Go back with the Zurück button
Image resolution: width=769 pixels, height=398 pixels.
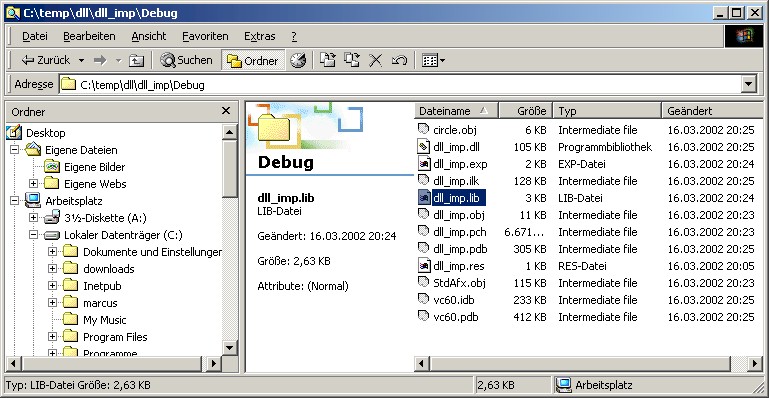coord(46,60)
